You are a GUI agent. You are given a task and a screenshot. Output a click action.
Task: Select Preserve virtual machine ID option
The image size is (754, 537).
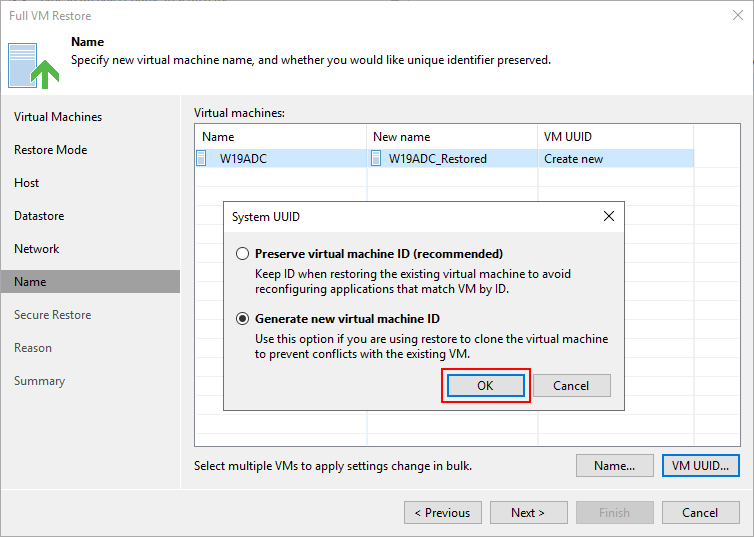click(x=242, y=253)
